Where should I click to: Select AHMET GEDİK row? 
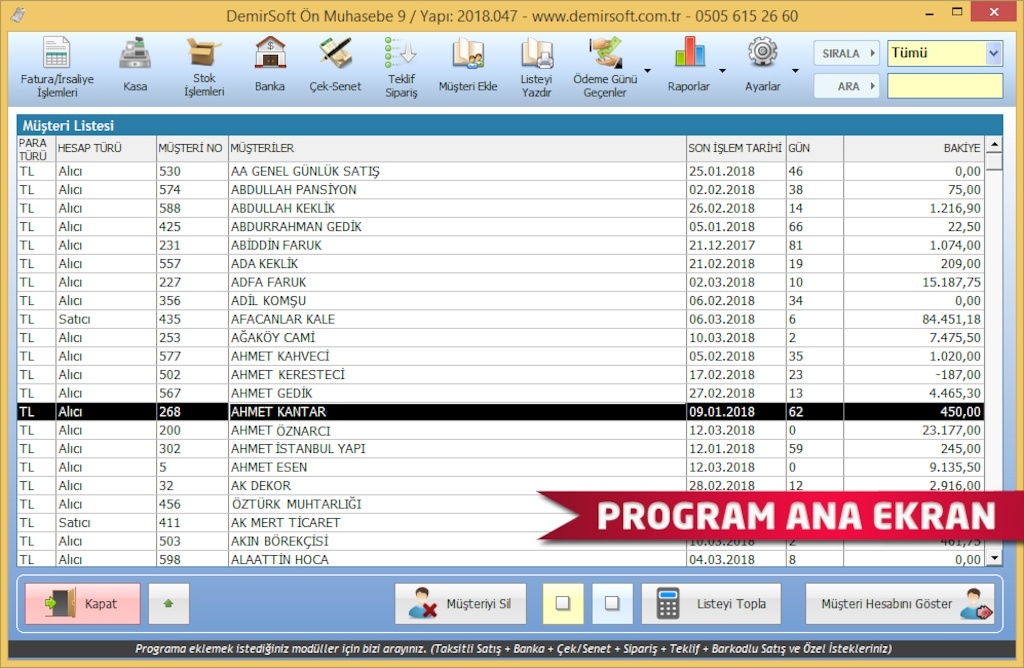pyautogui.click(x=500, y=393)
